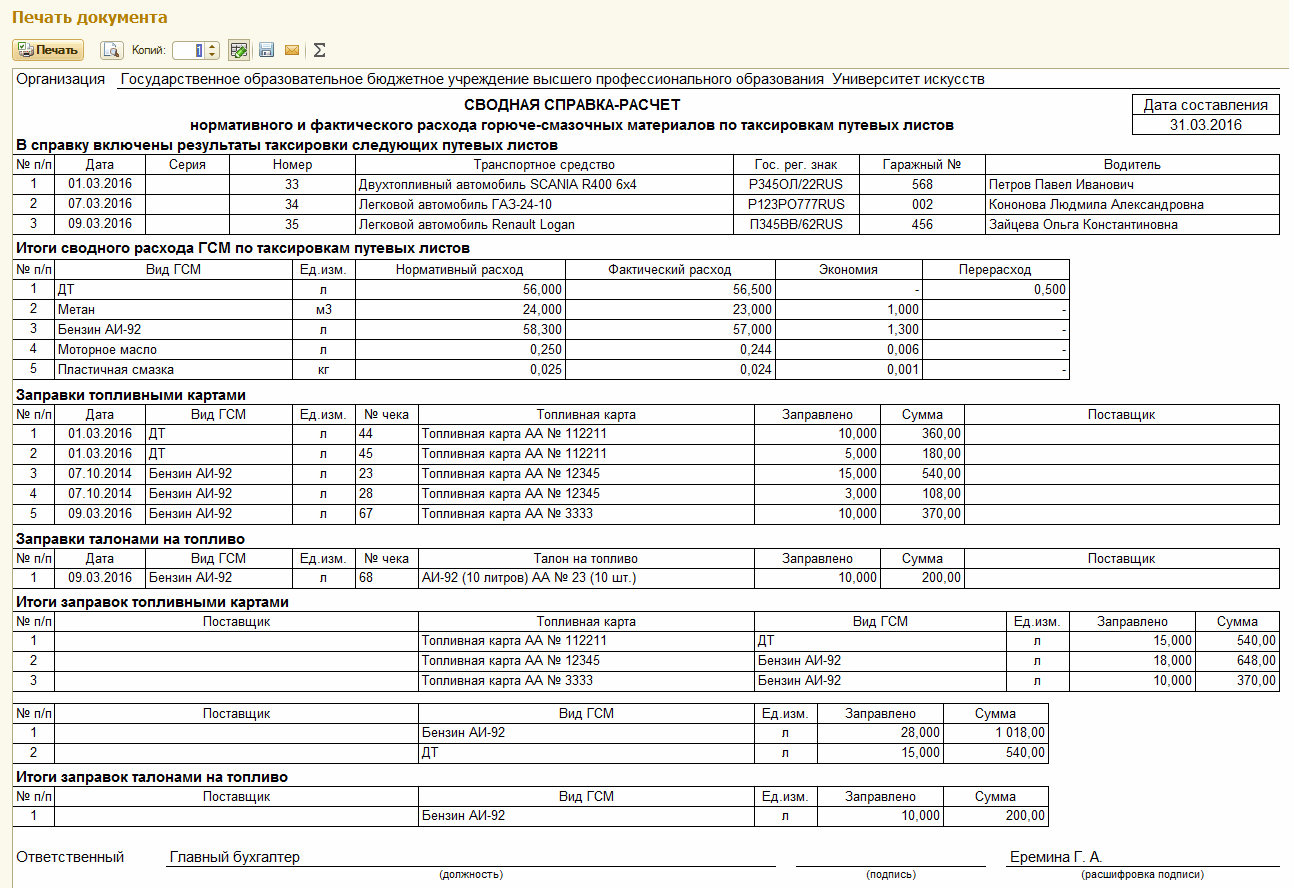Click the 108,00 sum cell
This screenshot has width=1294, height=888.
click(x=922, y=494)
